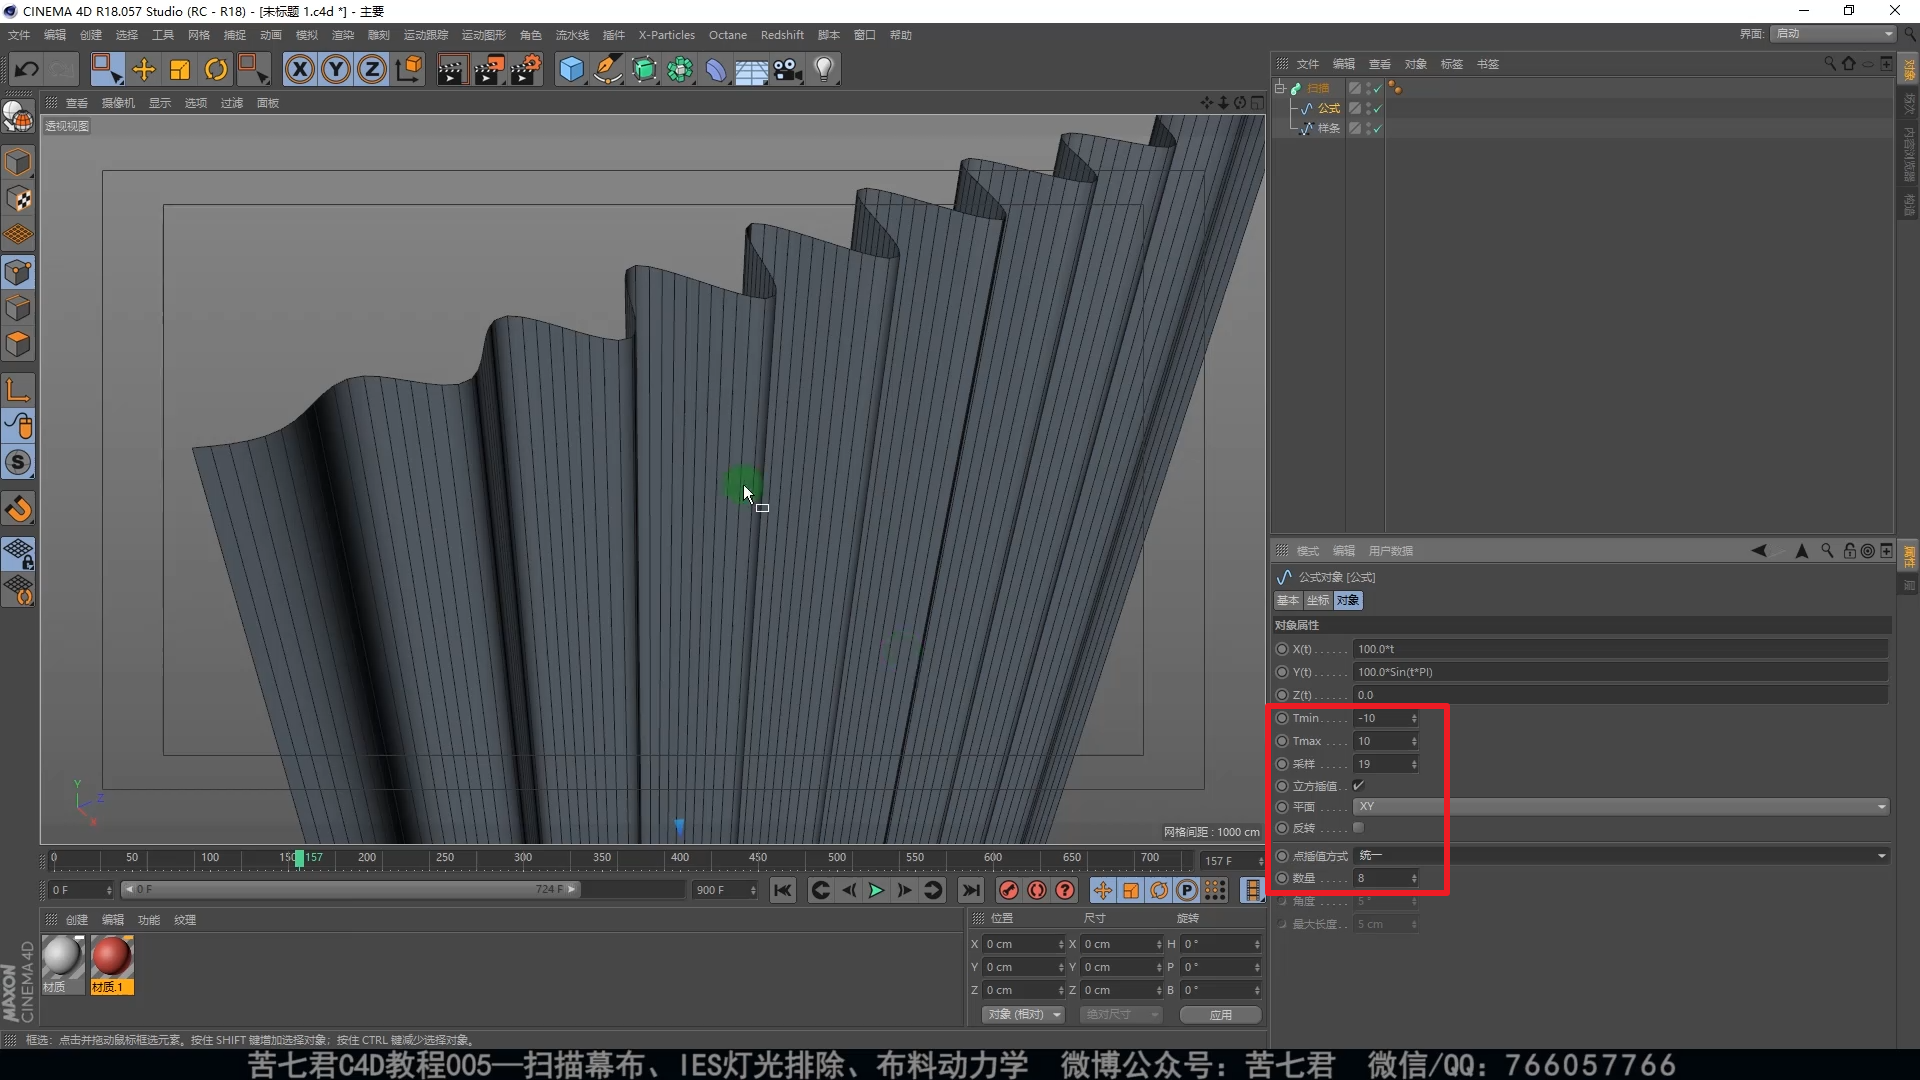Select the red 材质.1 material thumbnail
The image size is (1920, 1080).
tap(112, 958)
